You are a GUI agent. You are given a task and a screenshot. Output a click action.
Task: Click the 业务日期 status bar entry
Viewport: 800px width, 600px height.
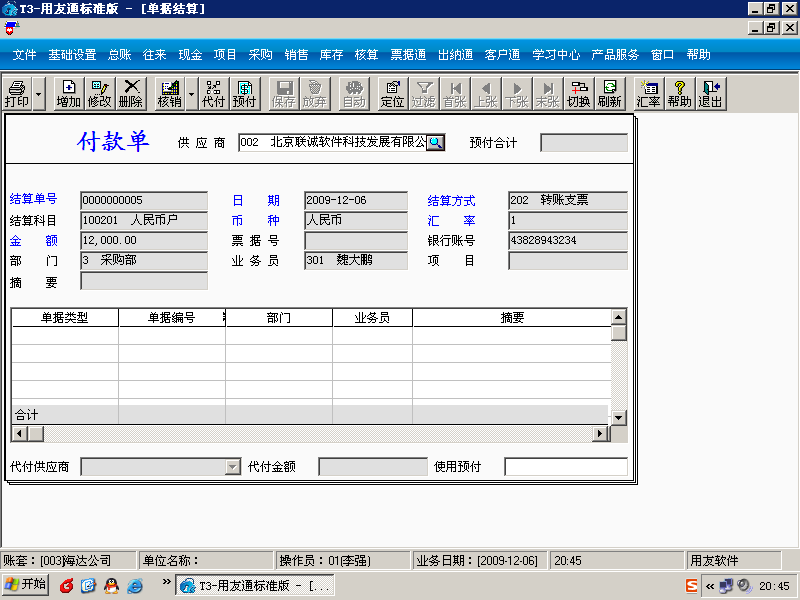click(478, 561)
